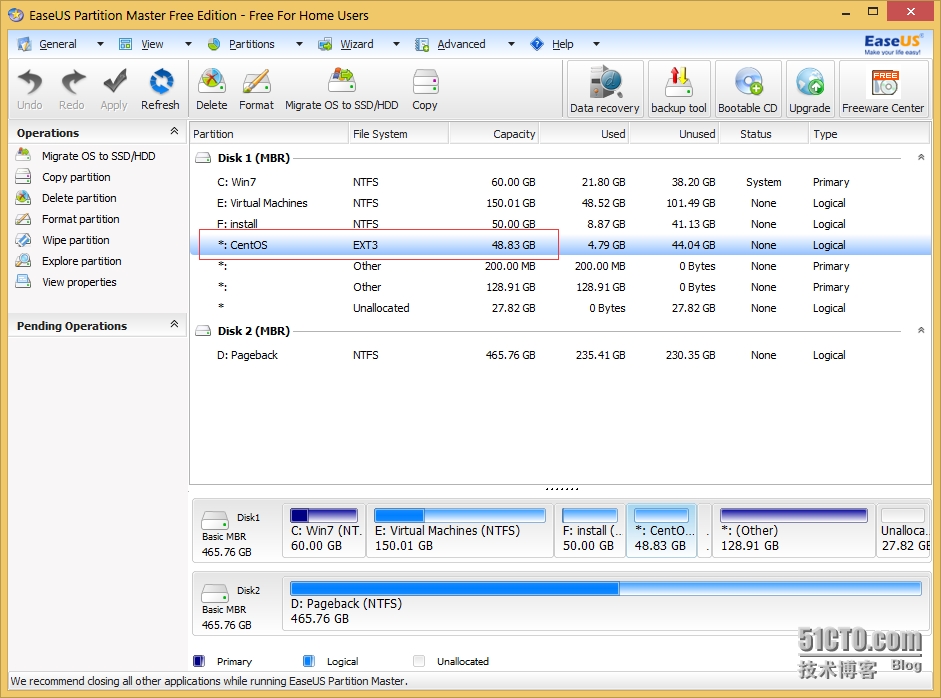This screenshot has width=941, height=698.
Task: Sort by the Status column header
Action: [x=764, y=134]
